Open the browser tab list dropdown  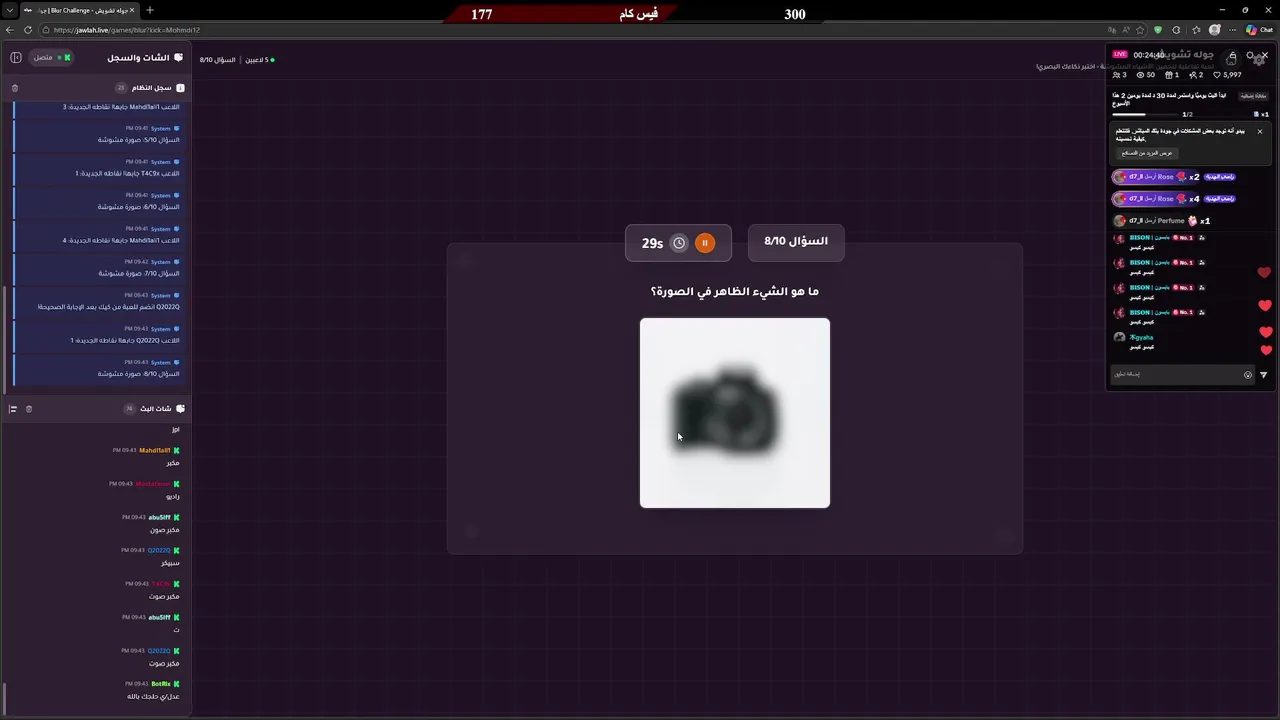coord(8,10)
